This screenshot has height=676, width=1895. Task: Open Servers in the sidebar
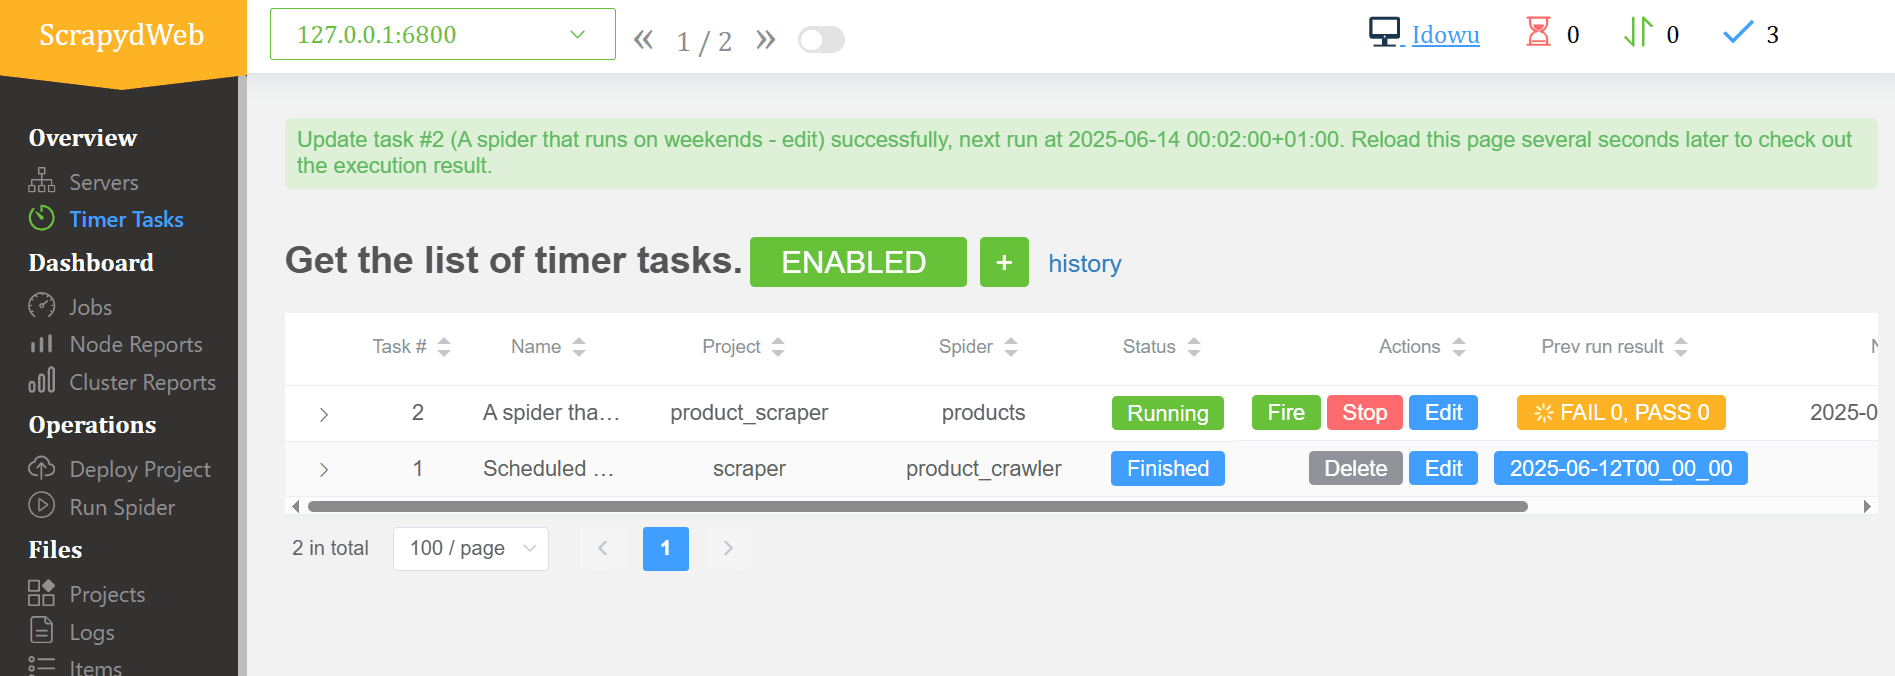104,182
